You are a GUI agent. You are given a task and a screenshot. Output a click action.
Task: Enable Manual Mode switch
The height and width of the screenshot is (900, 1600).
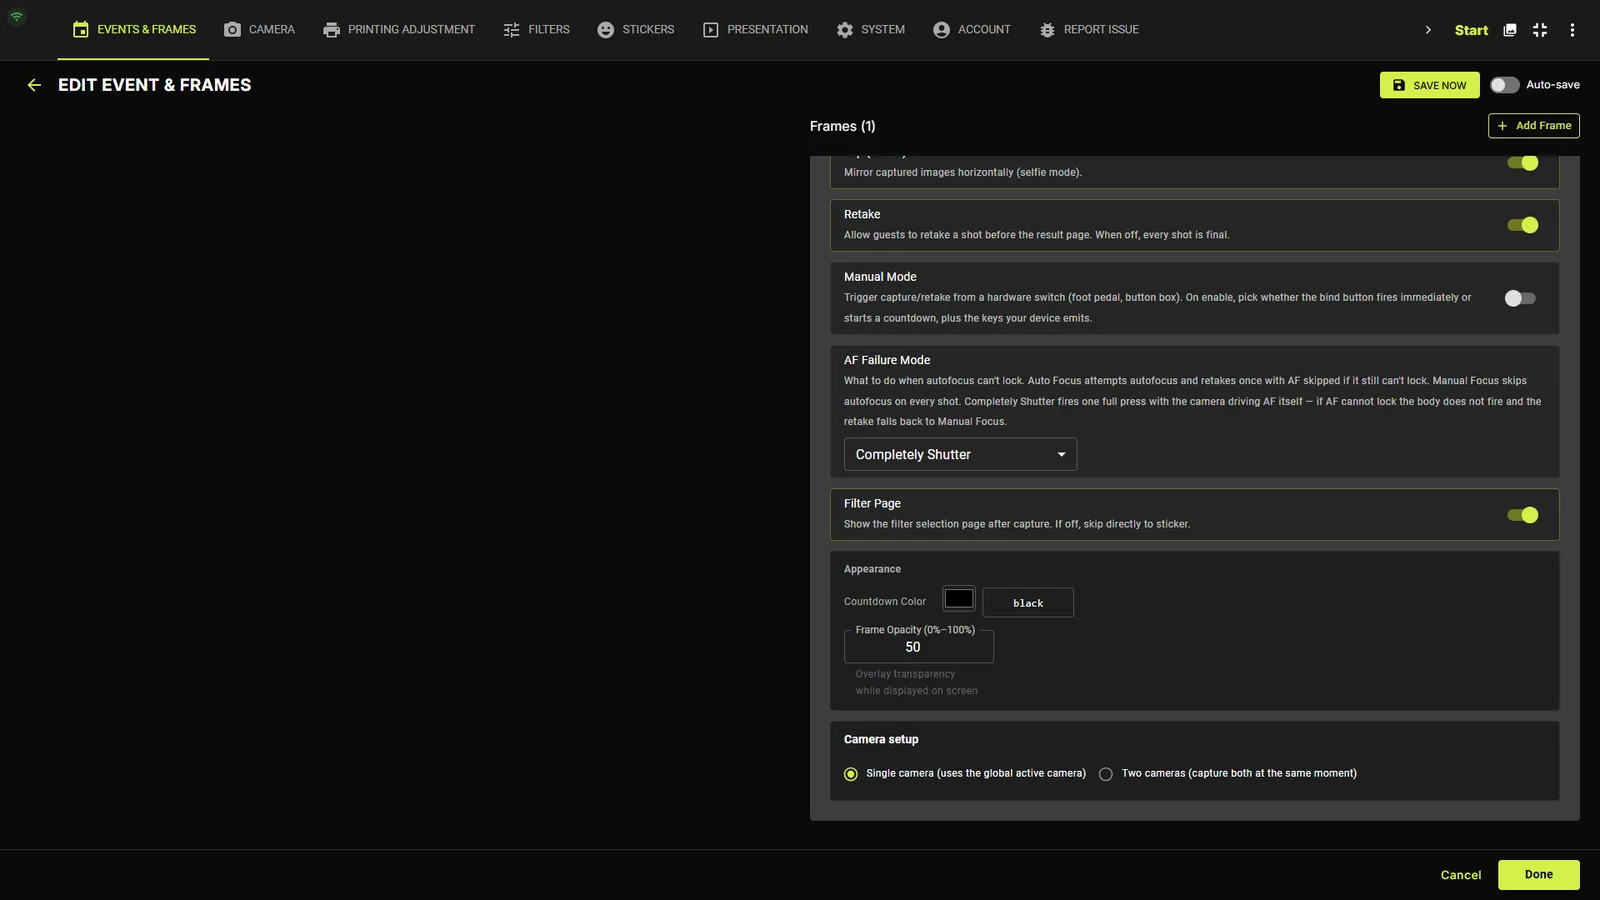pos(1520,298)
